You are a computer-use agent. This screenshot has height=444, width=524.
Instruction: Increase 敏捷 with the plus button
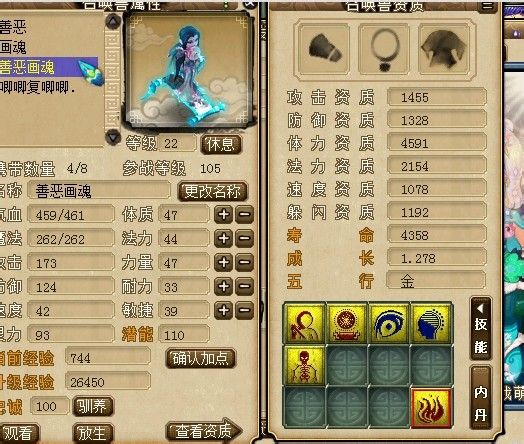coord(224,311)
